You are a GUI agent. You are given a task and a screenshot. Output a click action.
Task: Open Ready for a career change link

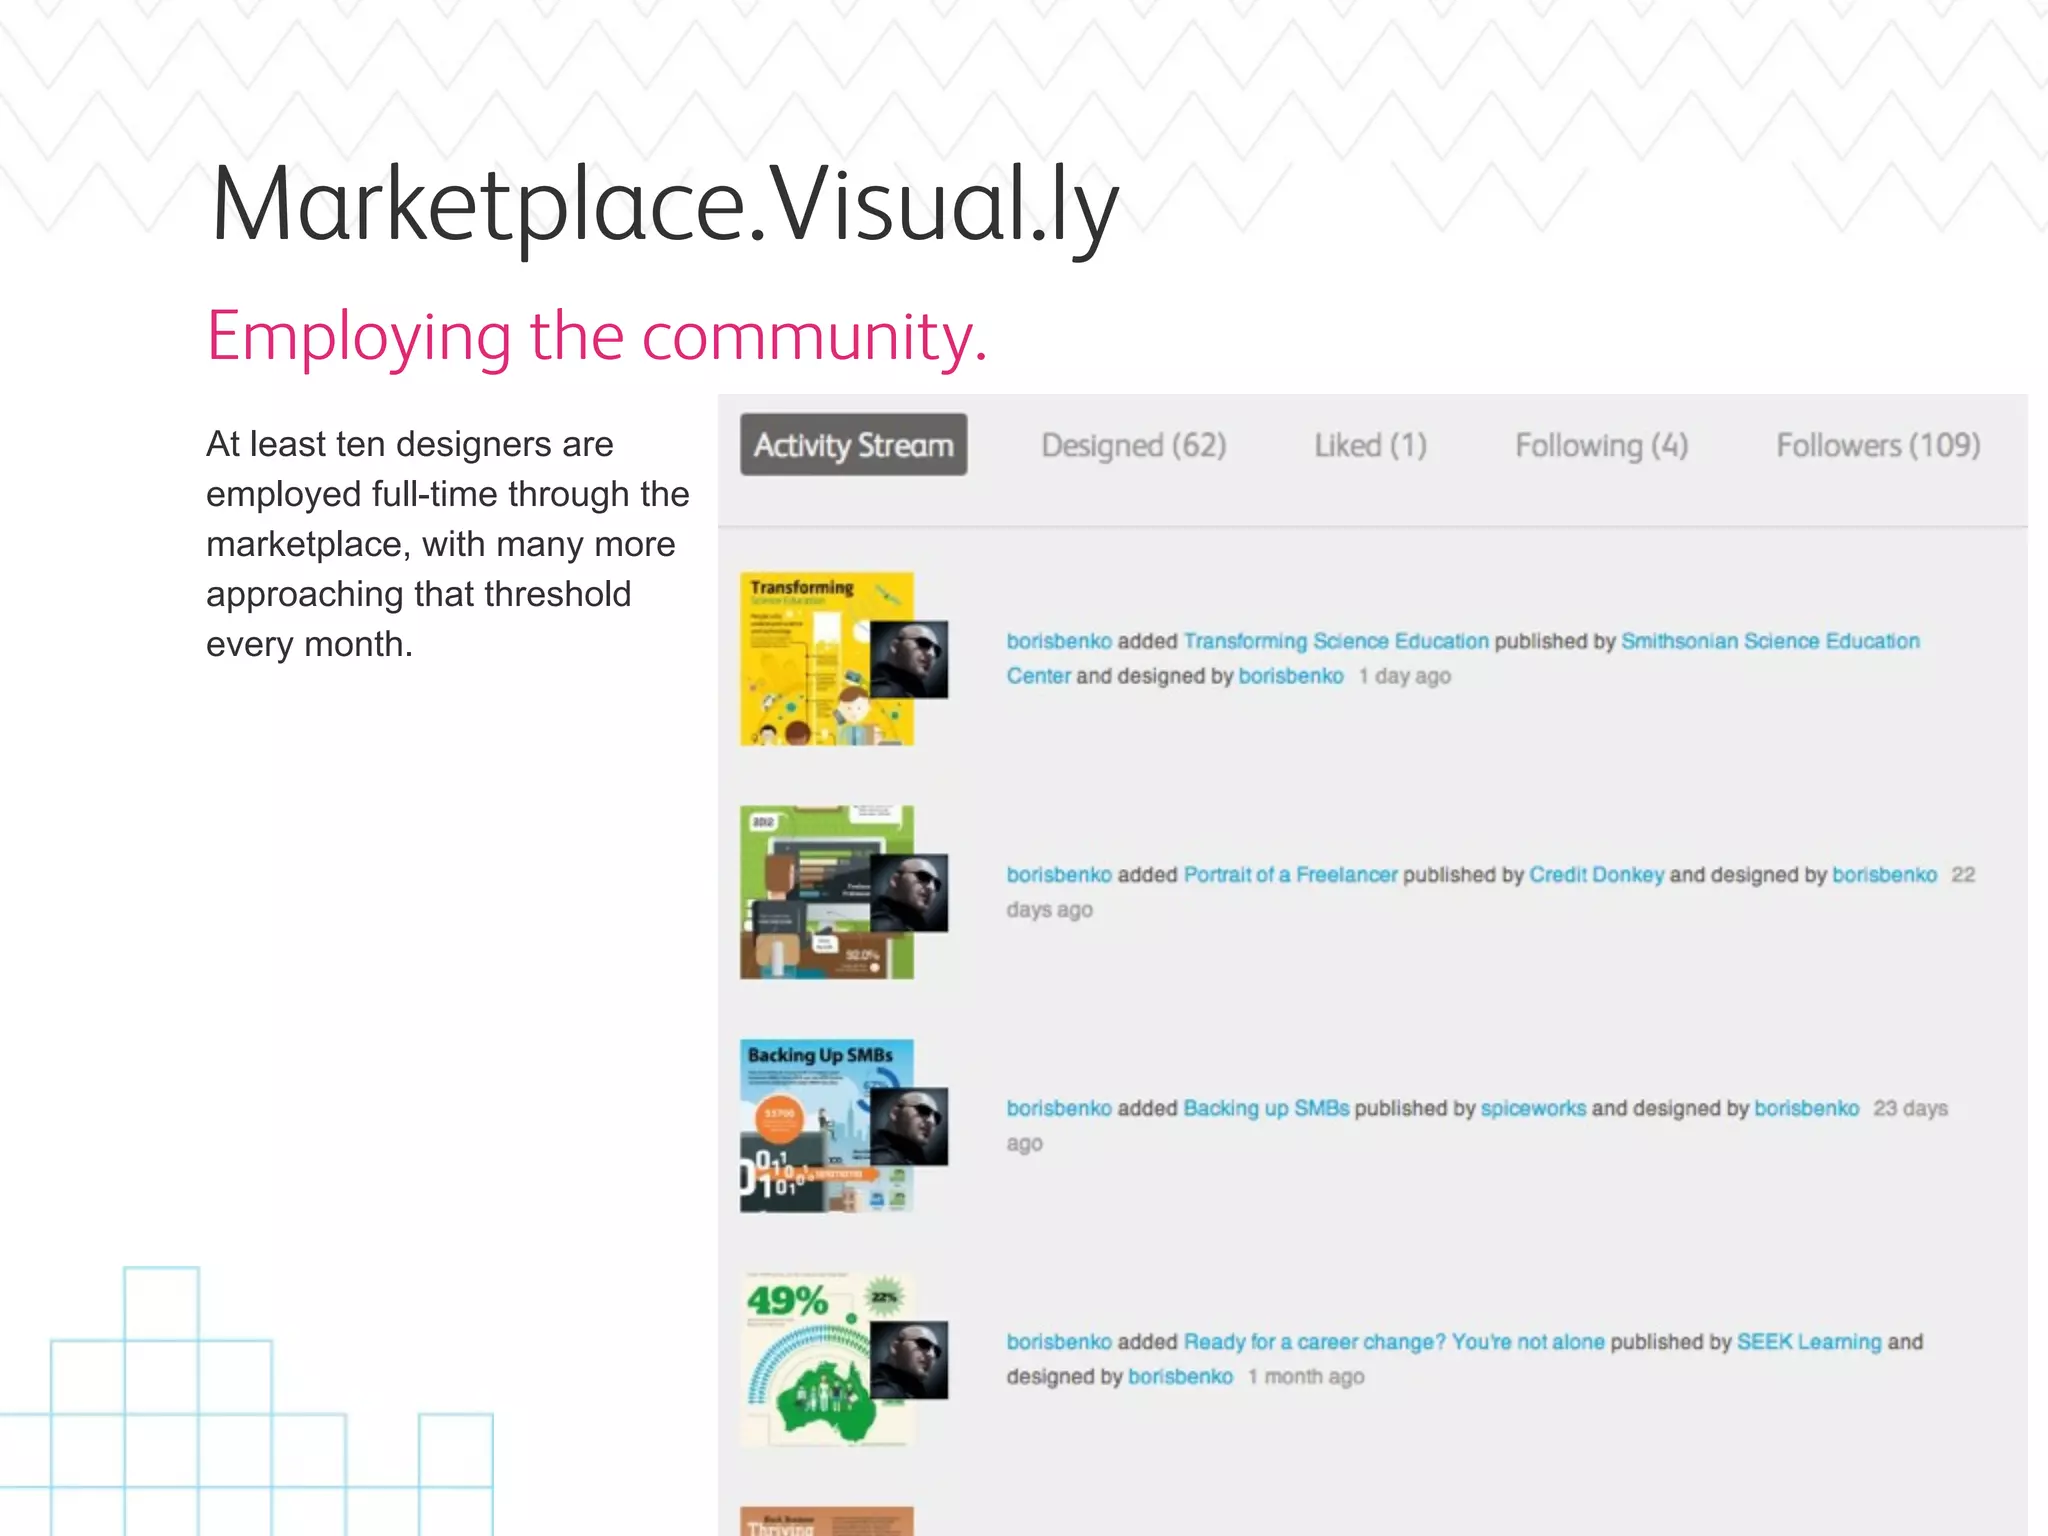tap(1394, 1342)
